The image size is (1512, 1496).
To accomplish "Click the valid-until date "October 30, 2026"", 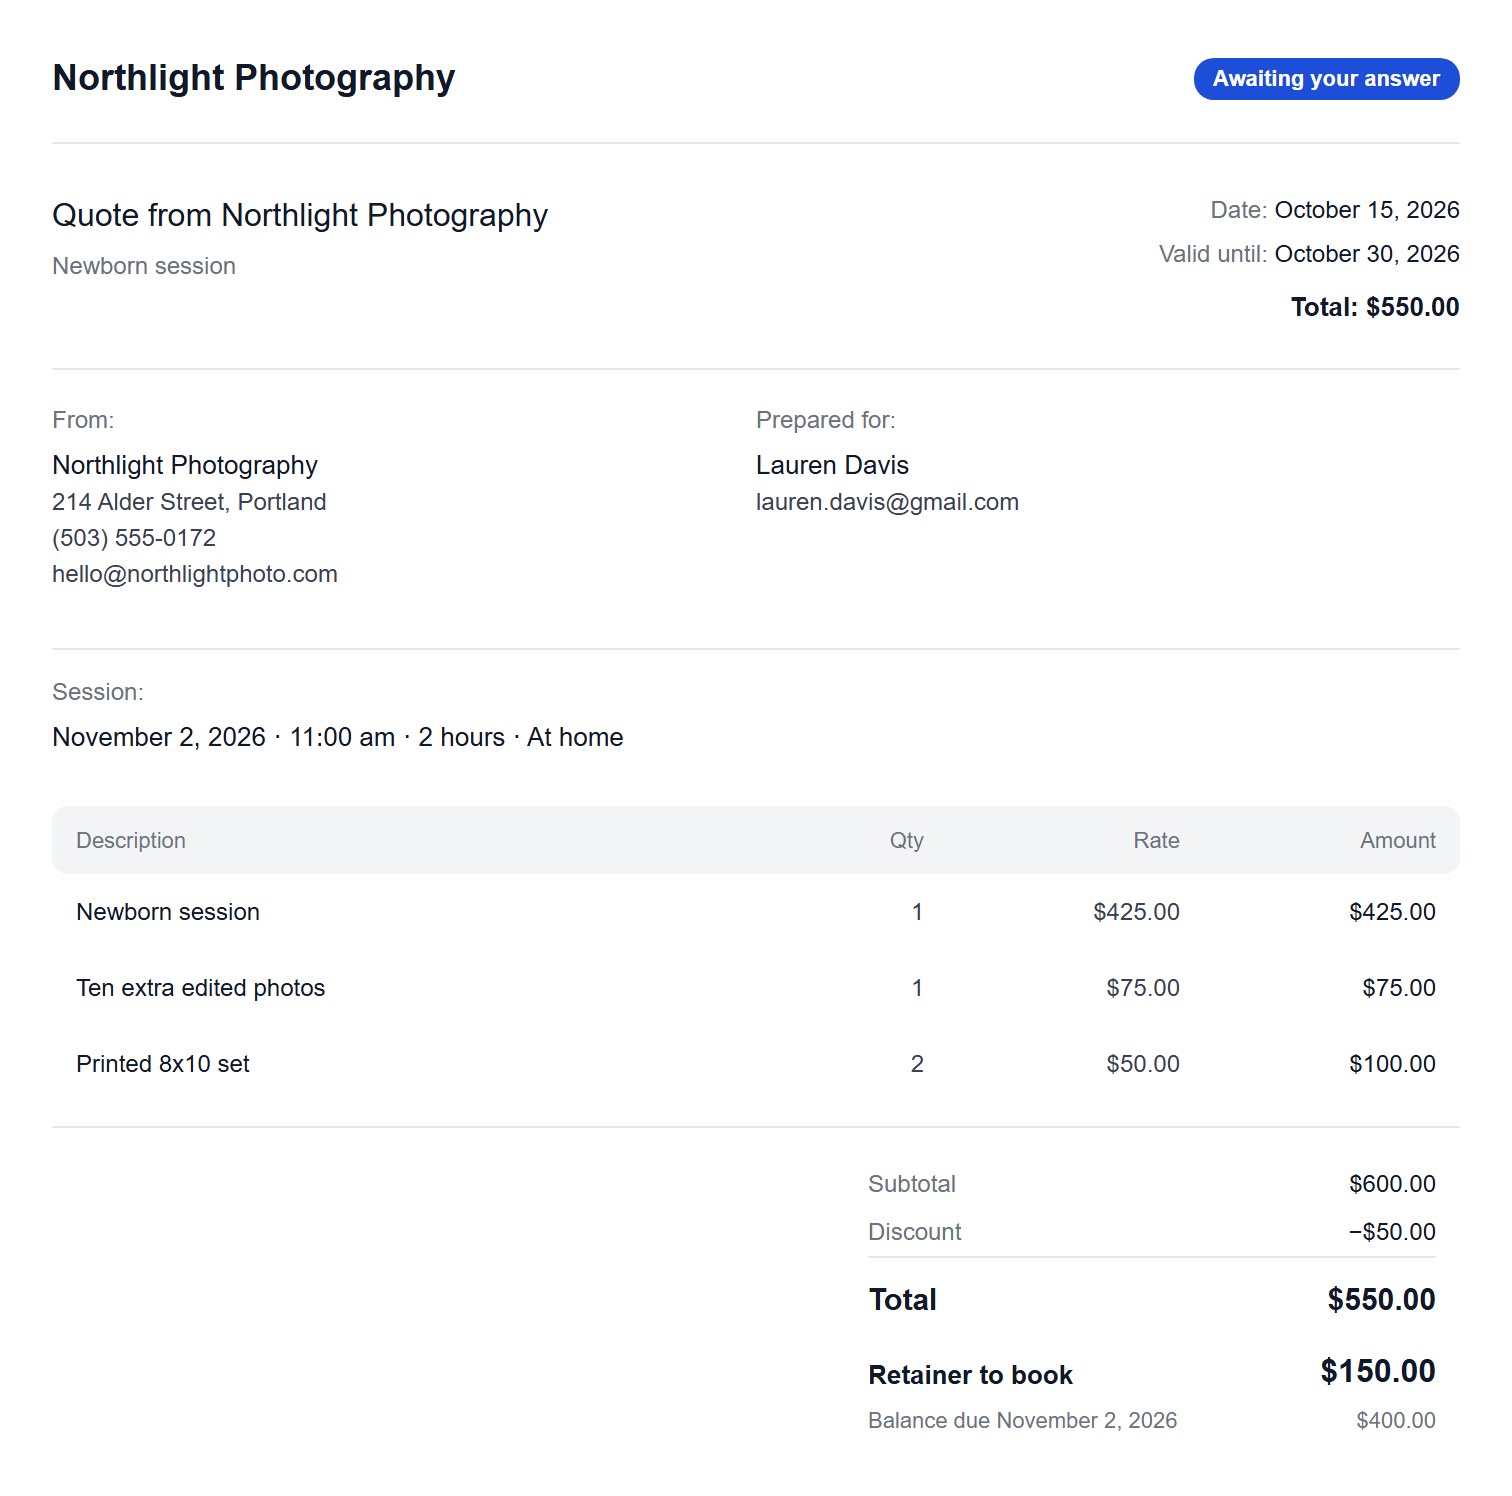I will pos(1367,254).
